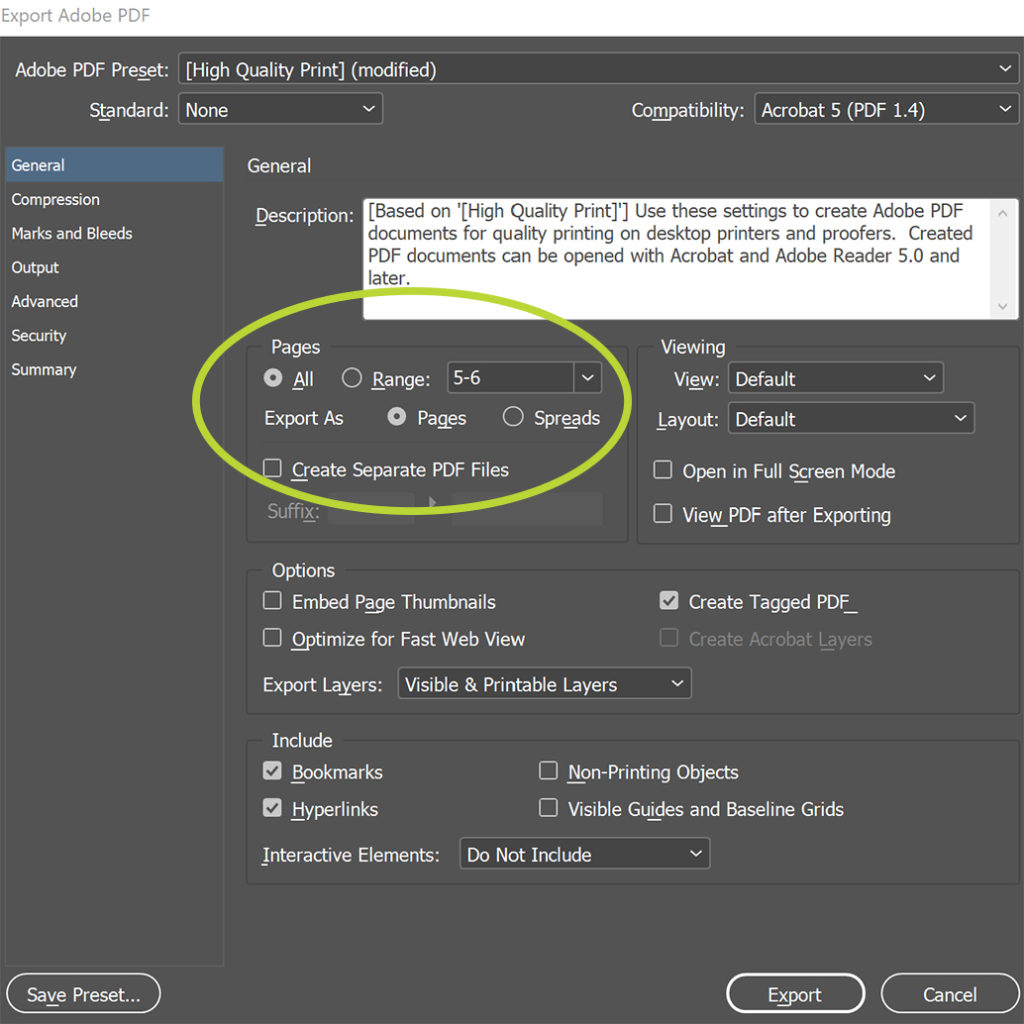Switch to the Security section
1024x1024 pixels.
pos(114,335)
